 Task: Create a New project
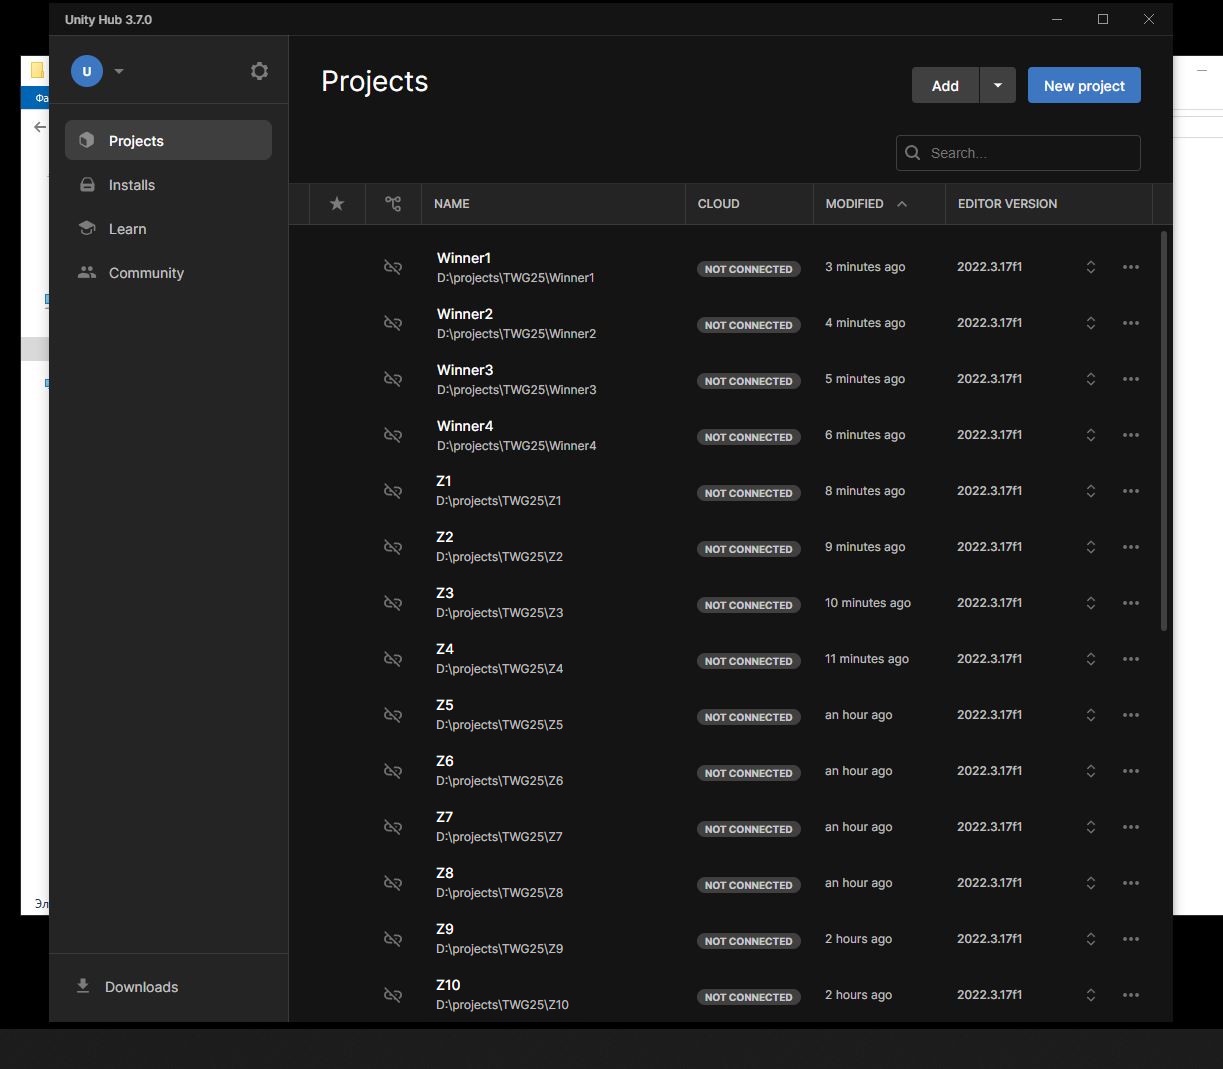[x=1084, y=85]
